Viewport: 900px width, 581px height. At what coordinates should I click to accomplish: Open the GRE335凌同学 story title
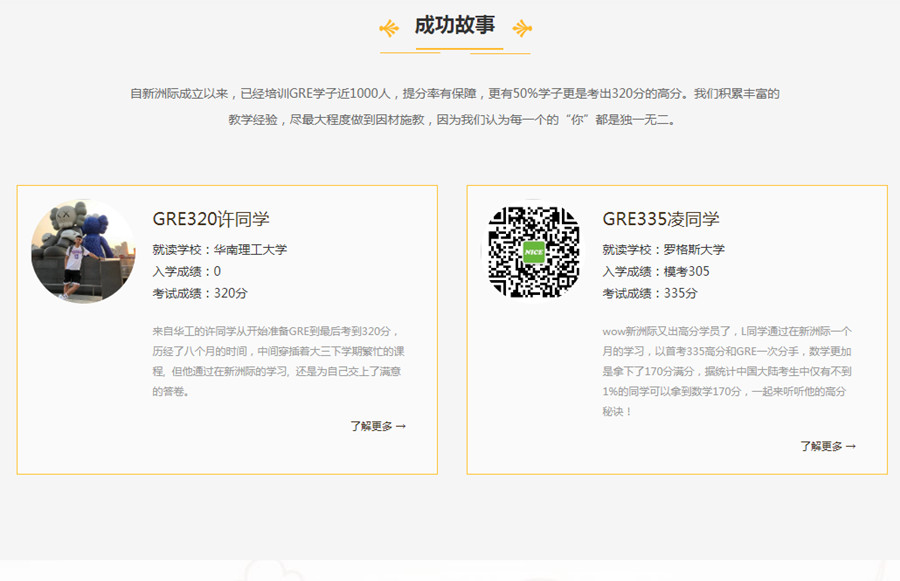(661, 219)
